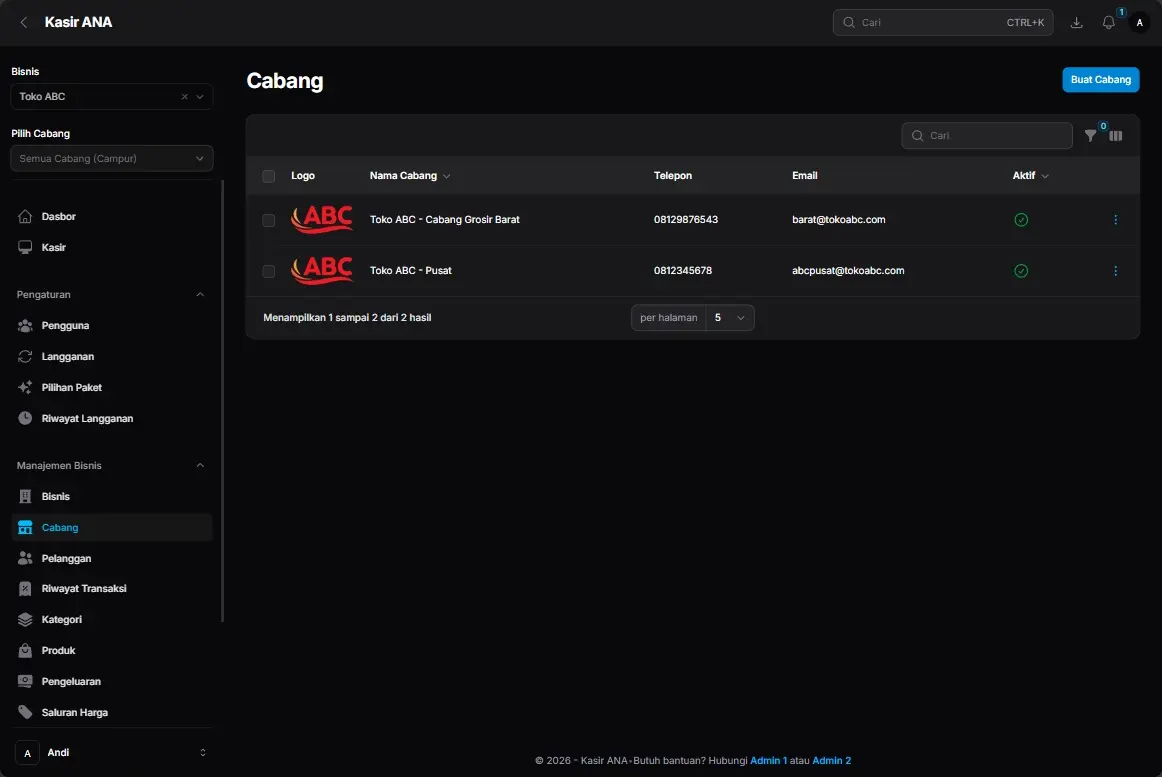
Task: Sort by Aktif column
Action: coord(1031,176)
